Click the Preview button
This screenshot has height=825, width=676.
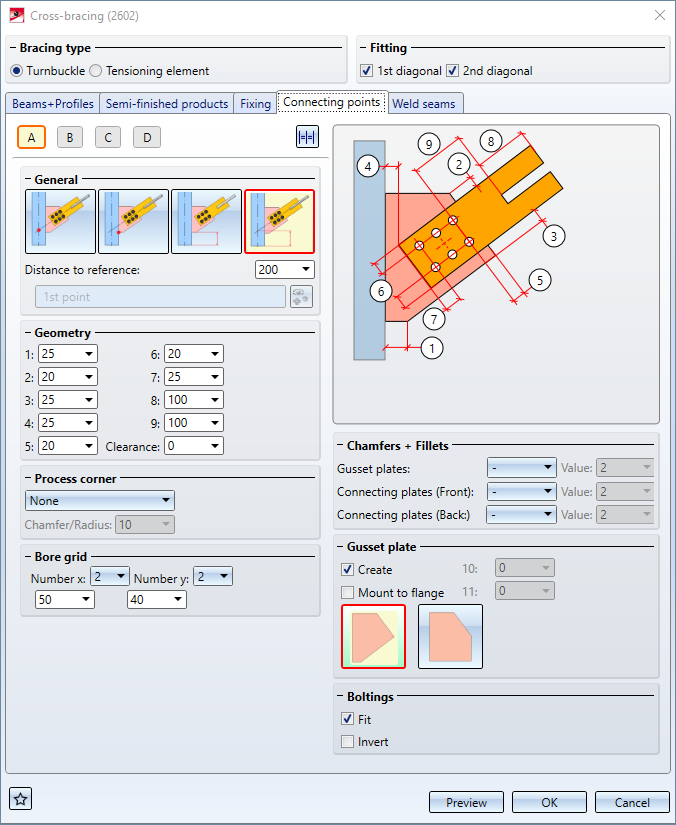pyautogui.click(x=466, y=802)
